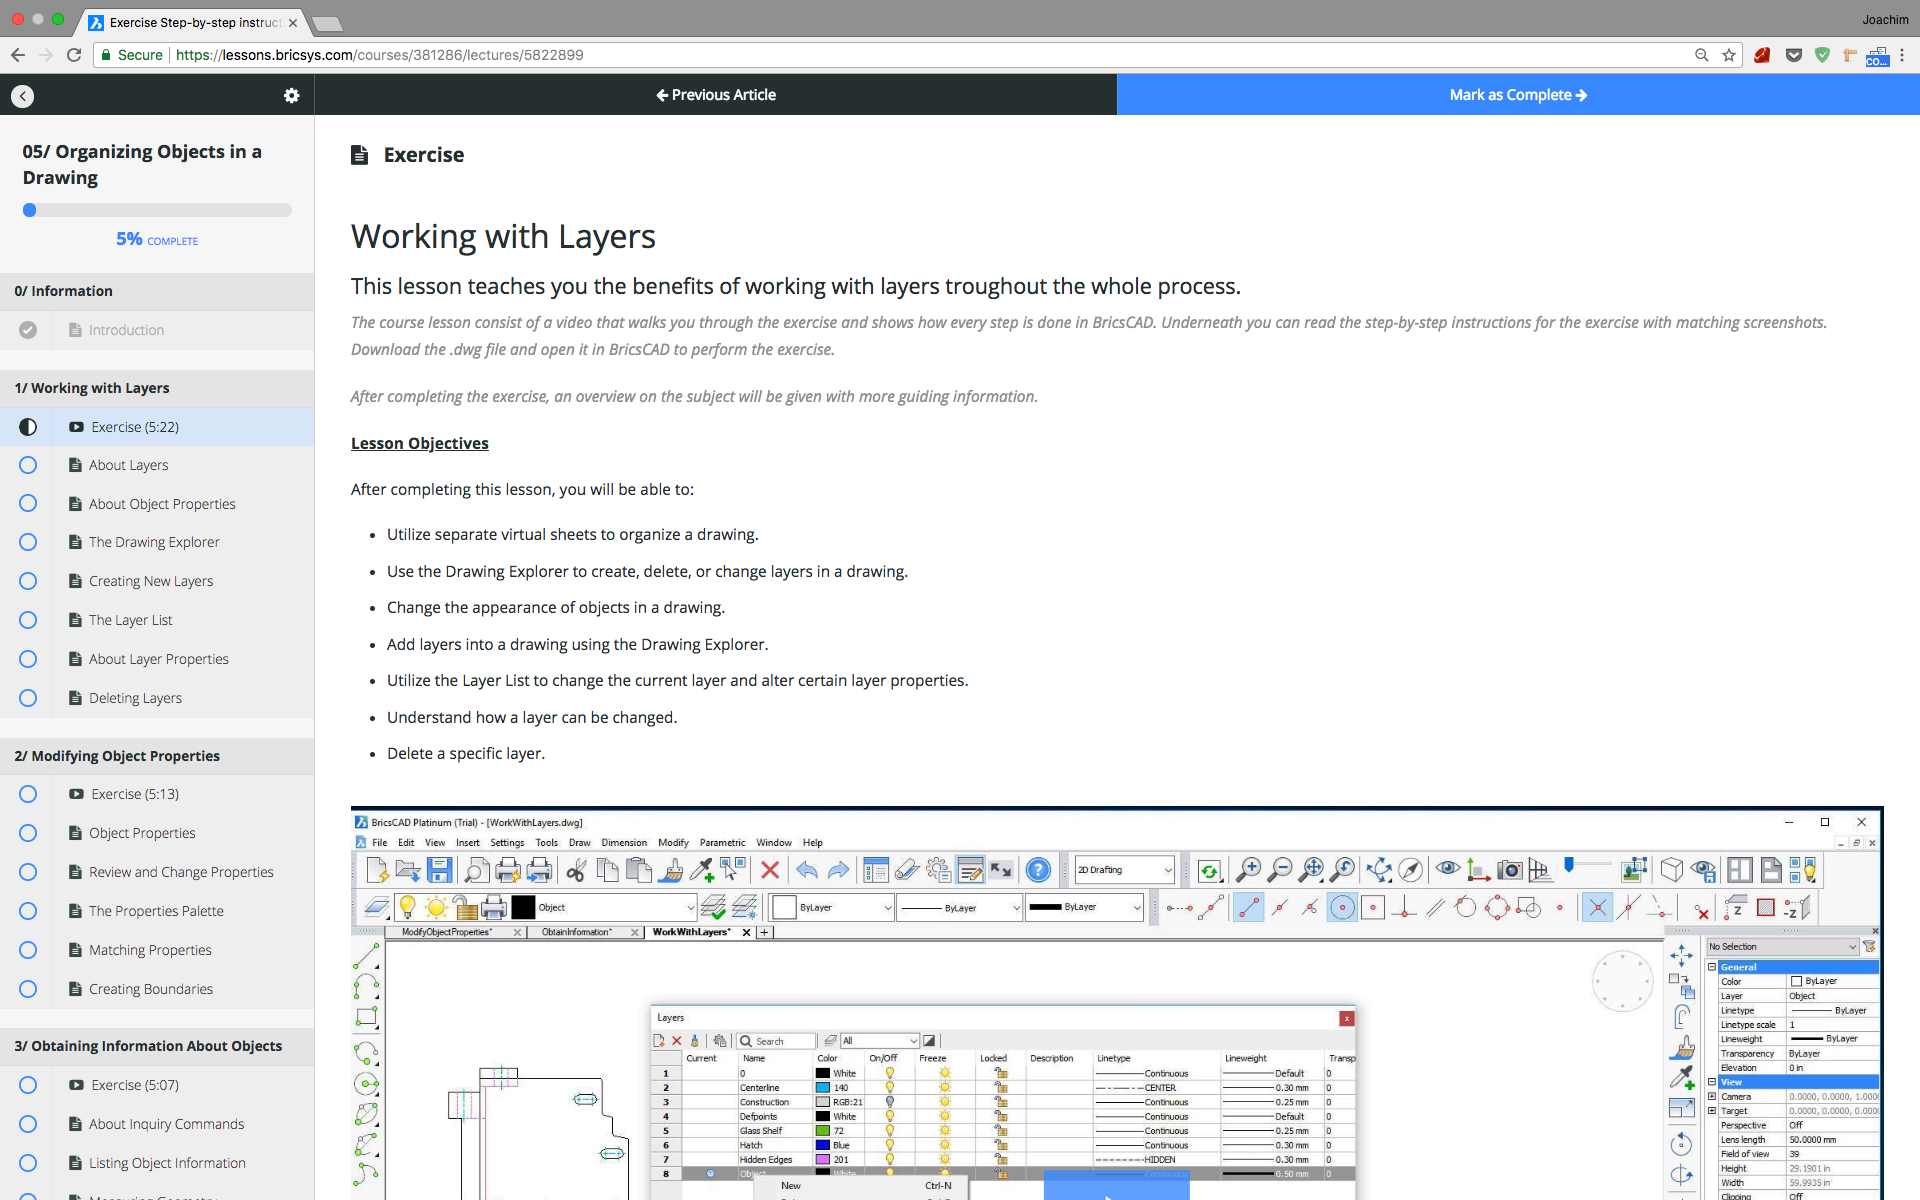The width and height of the screenshot is (1920, 1200).
Task: Click the green Glass Shelf color swatch
Action: 823,1131
